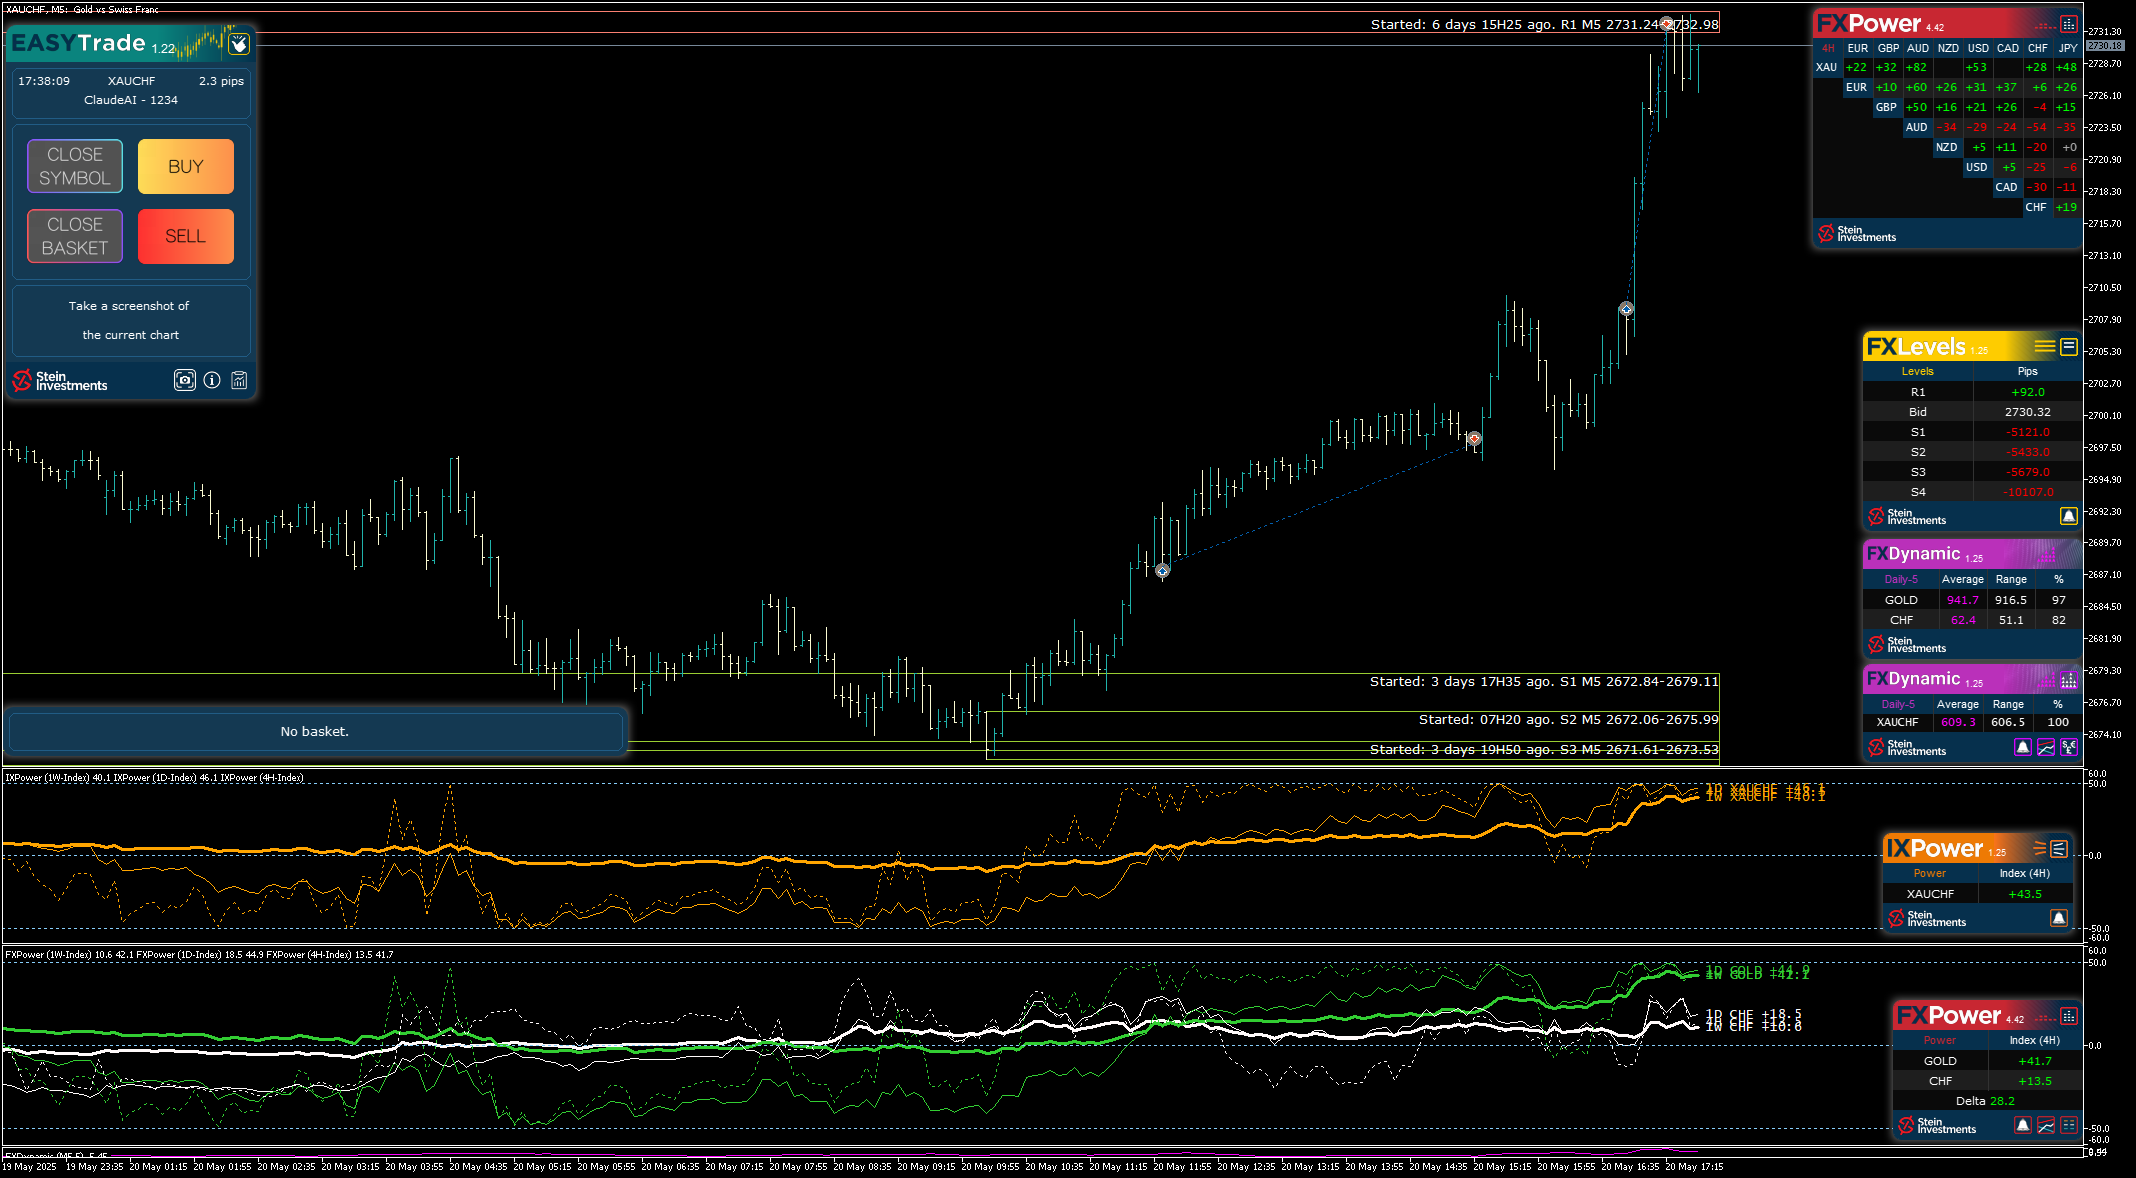Select the Daily-5 label in GOLD FXDynamic
This screenshot has width=2136, height=1178.
tap(1900, 579)
